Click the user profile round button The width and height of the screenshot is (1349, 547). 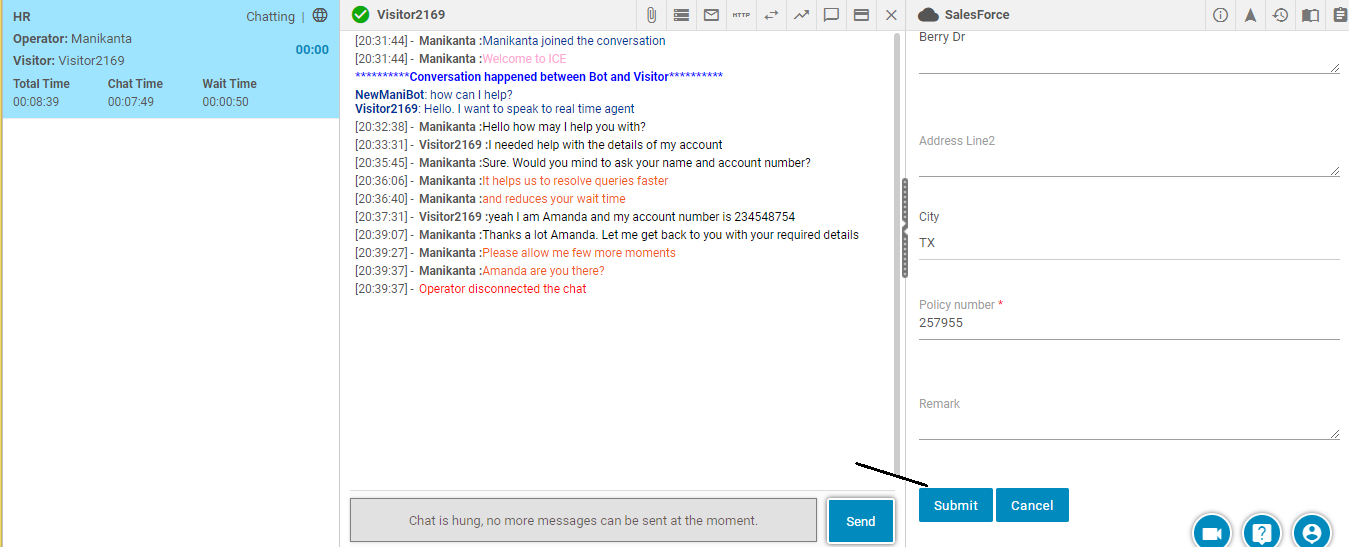[x=1312, y=533]
